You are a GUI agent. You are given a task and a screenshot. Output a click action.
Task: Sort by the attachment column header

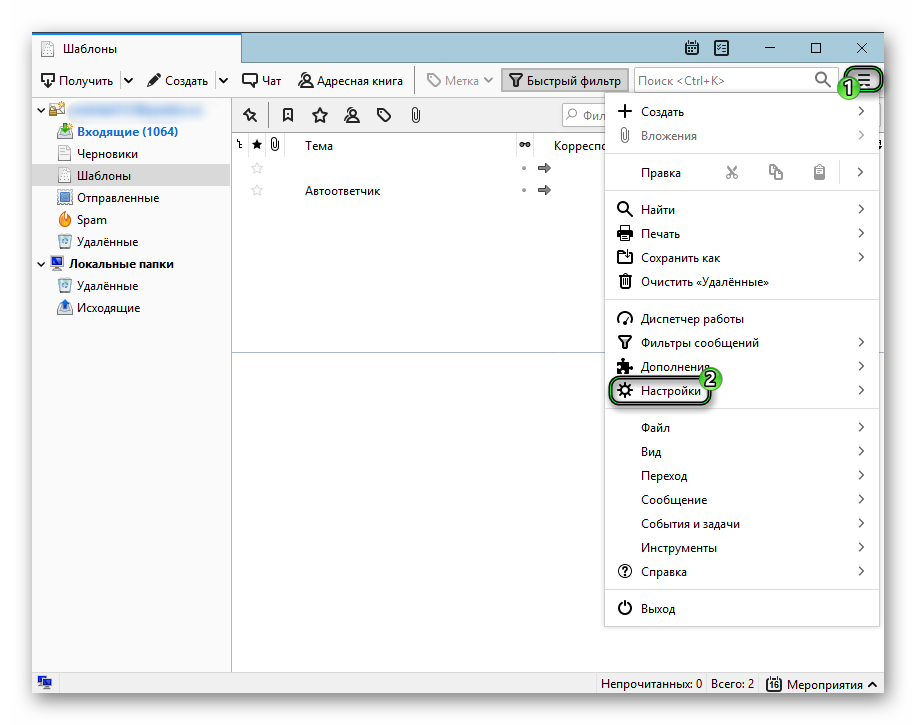(x=275, y=145)
